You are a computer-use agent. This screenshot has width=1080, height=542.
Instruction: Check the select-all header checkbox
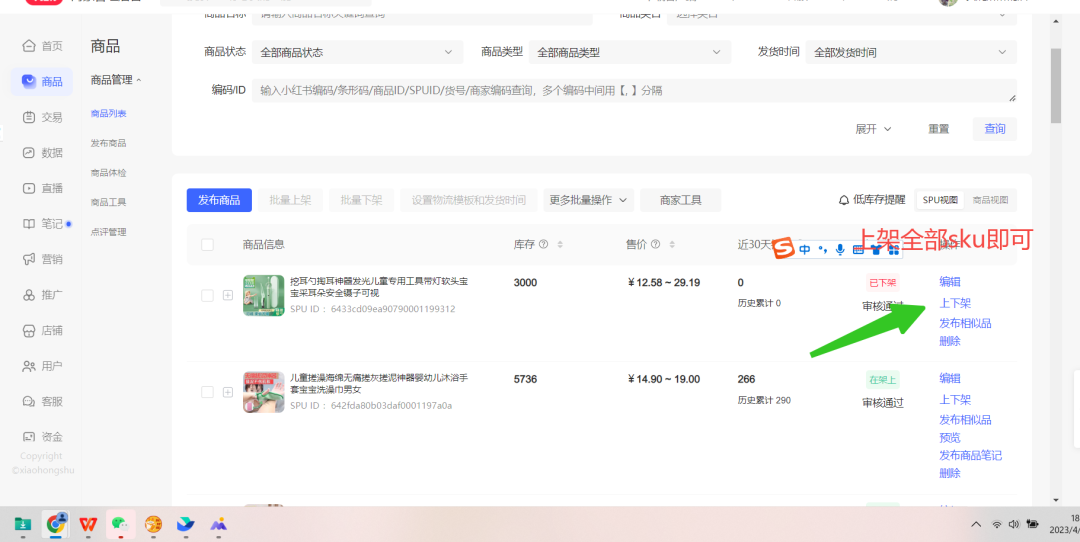(x=207, y=244)
